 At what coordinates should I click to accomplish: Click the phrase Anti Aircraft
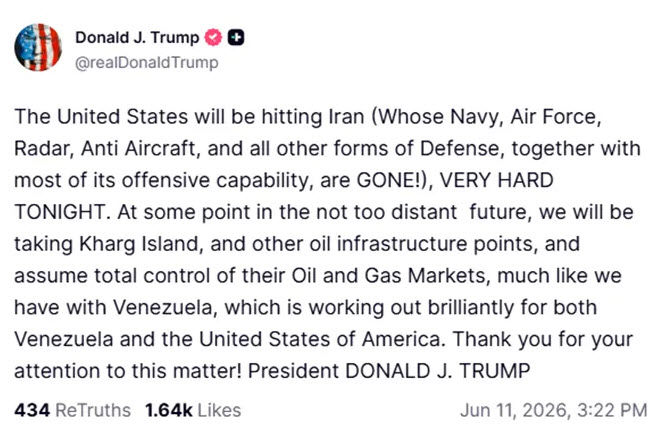pos(138,149)
